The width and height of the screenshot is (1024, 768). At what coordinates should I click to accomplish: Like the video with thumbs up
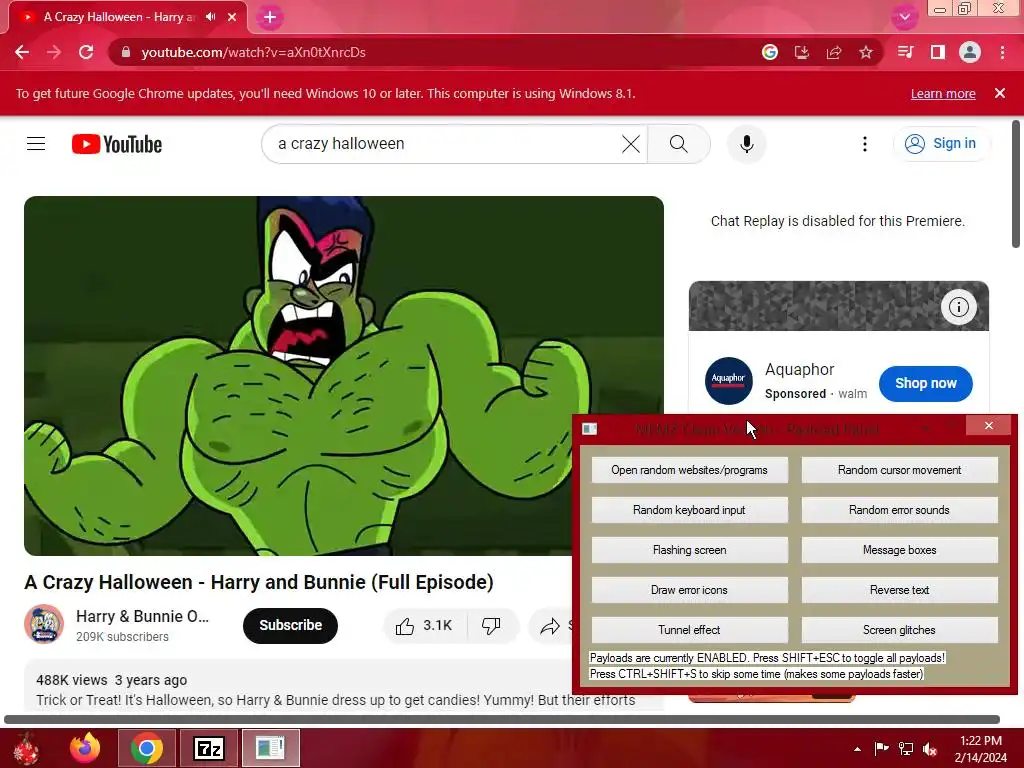pos(424,626)
